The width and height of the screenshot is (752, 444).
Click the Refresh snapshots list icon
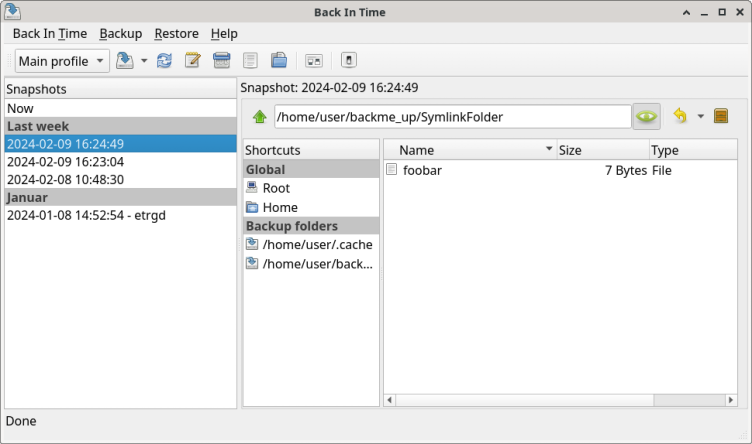pyautogui.click(x=165, y=61)
